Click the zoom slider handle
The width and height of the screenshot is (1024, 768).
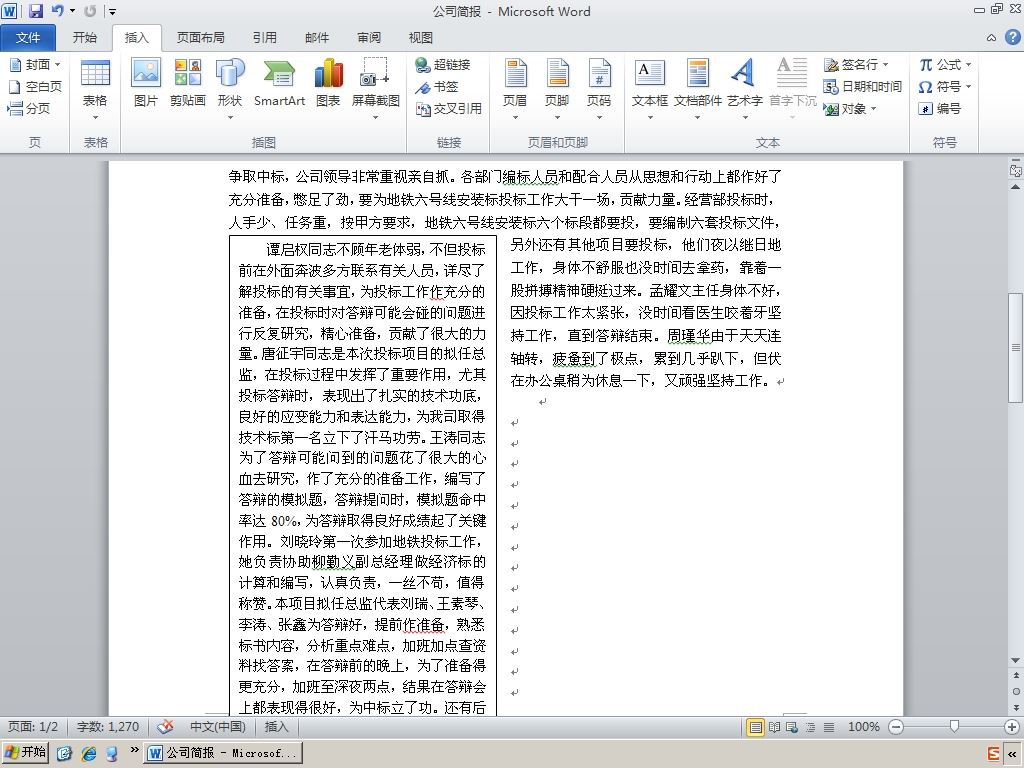coord(954,727)
